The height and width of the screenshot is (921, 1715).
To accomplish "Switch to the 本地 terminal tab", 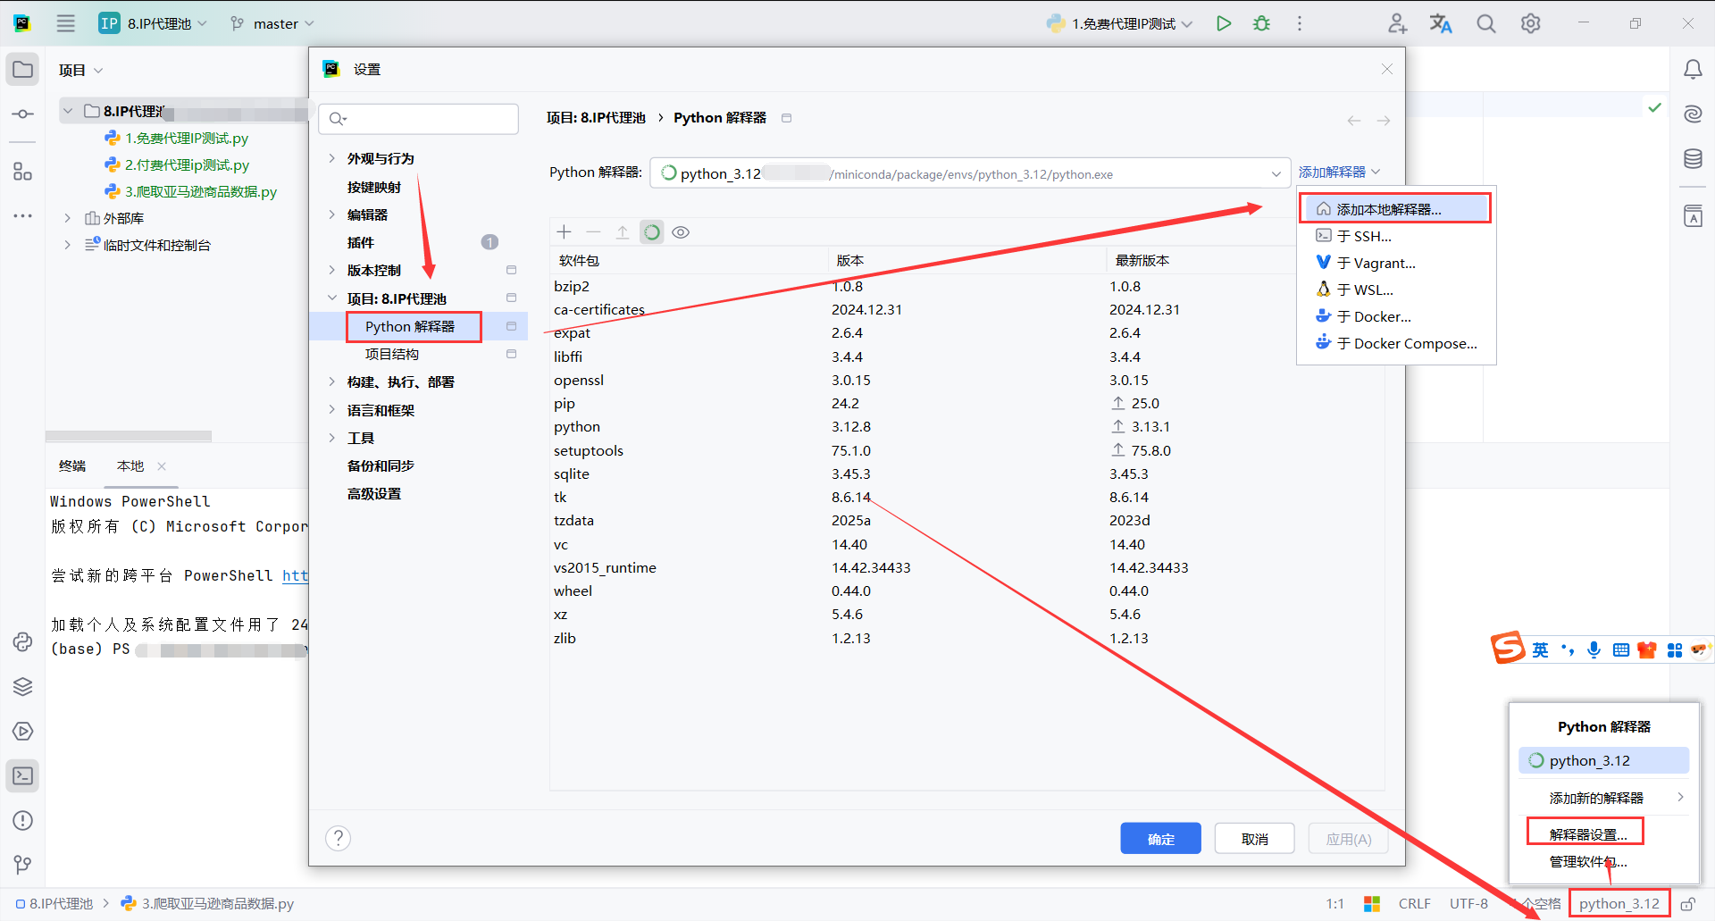I will (130, 466).
